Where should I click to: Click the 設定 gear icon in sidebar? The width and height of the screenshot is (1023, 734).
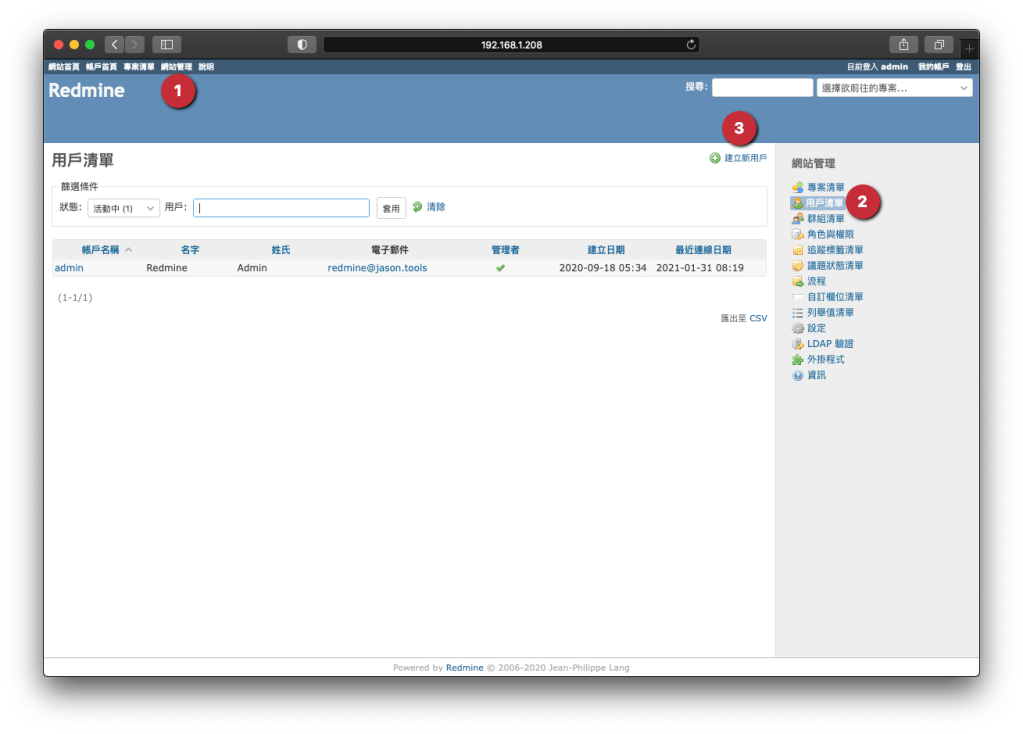(797, 328)
